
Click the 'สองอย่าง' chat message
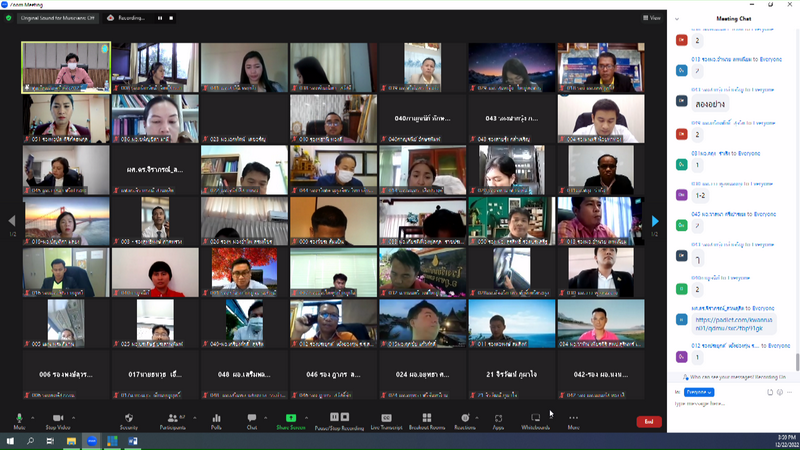pos(710,104)
